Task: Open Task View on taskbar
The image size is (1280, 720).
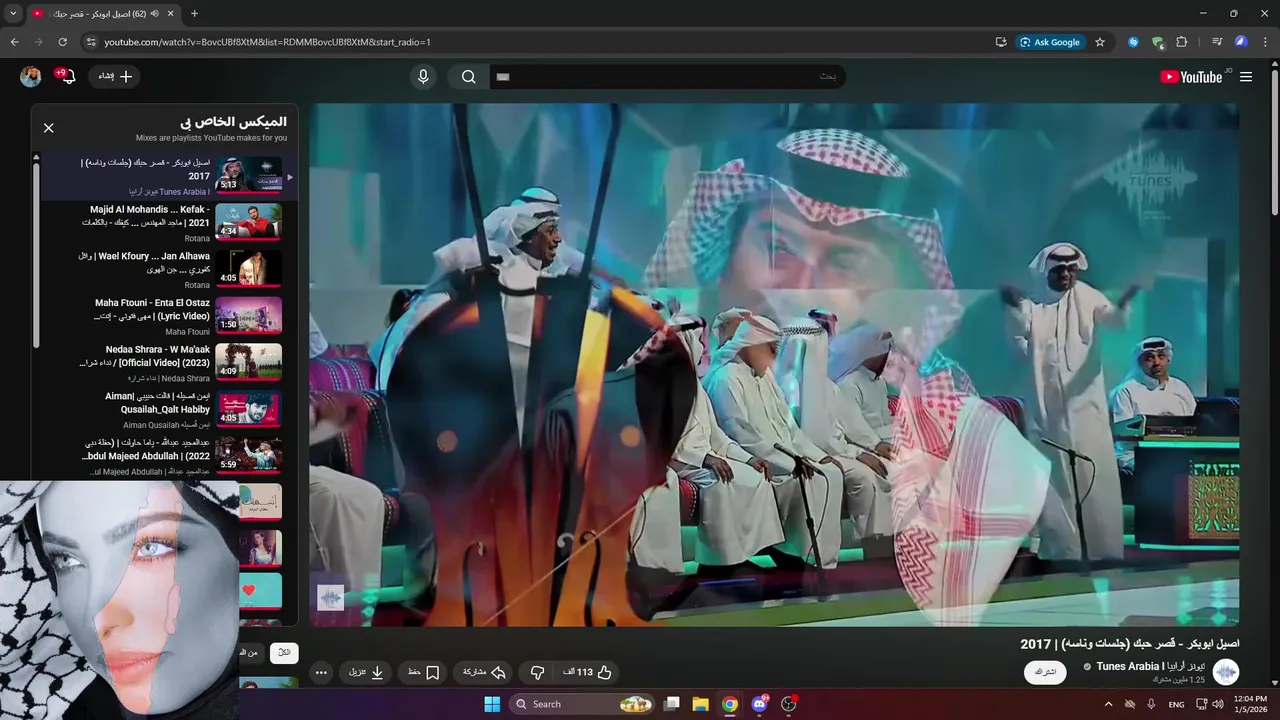Action: coord(672,704)
